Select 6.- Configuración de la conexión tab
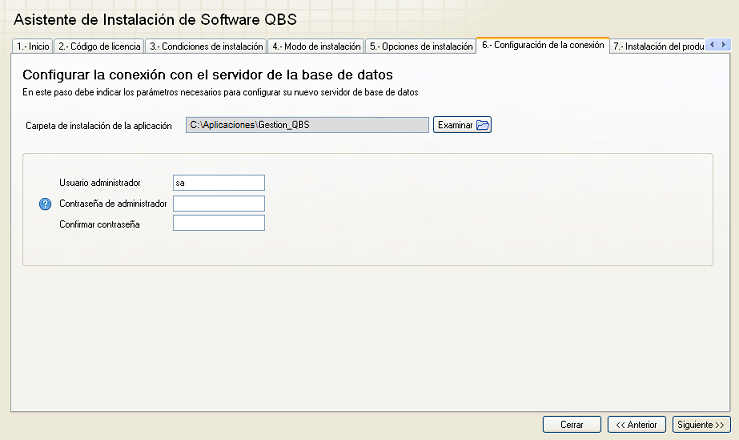The image size is (739, 440). 542,45
